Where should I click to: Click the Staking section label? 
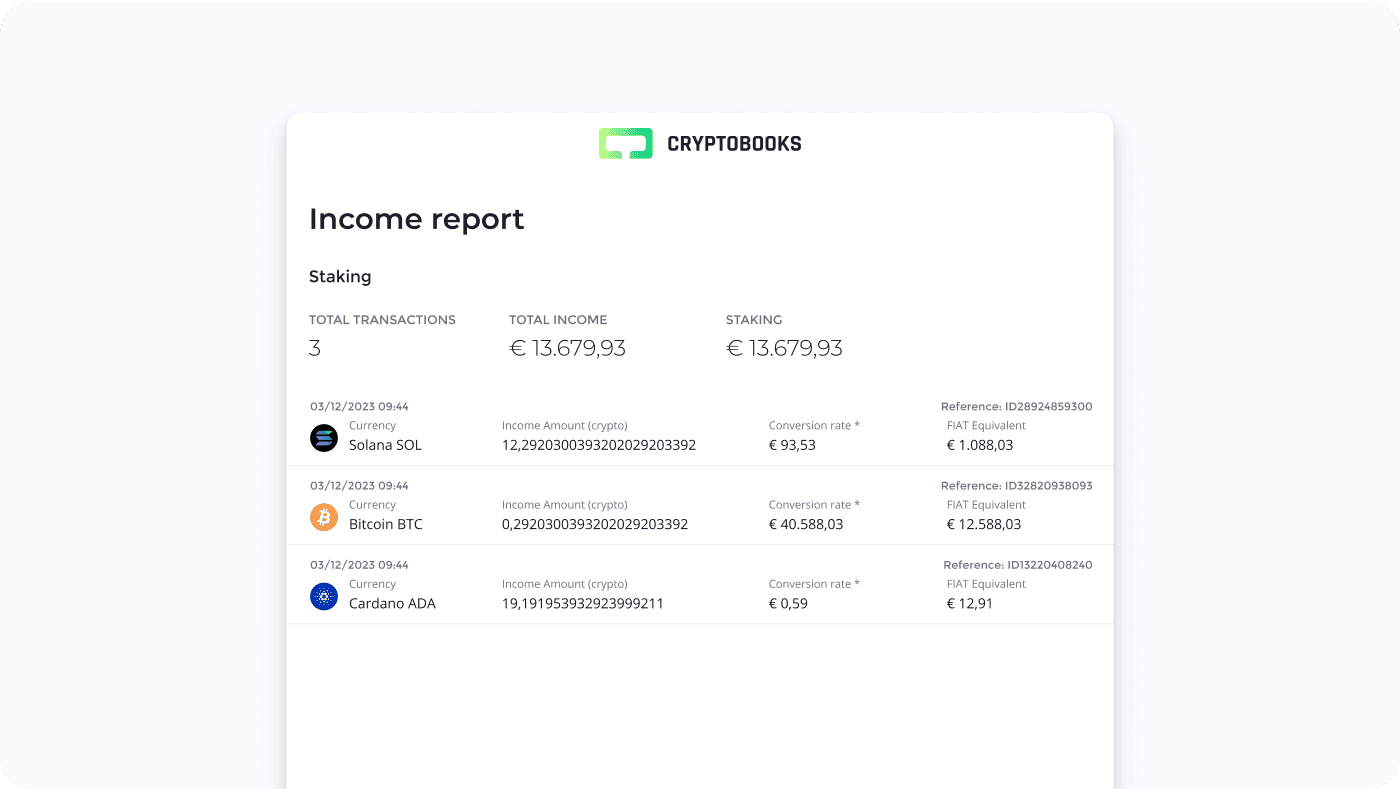tap(340, 276)
